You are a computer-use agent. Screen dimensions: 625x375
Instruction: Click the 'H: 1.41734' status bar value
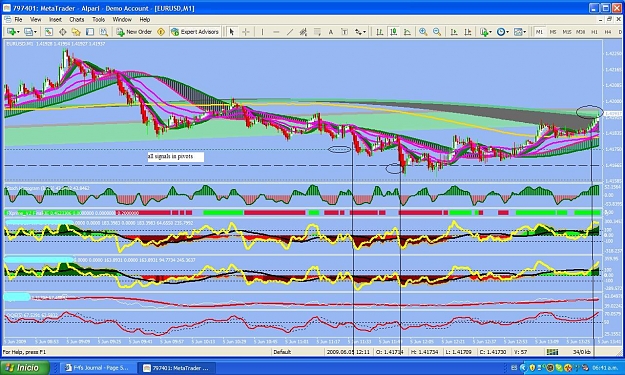pos(424,352)
